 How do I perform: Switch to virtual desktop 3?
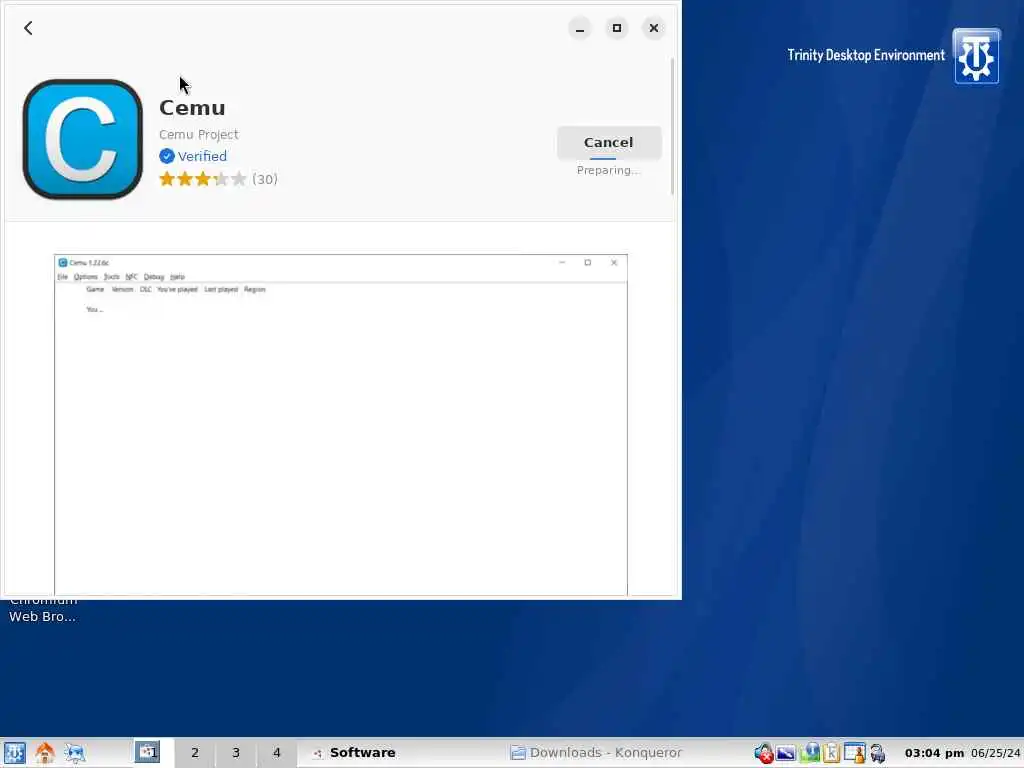click(236, 752)
